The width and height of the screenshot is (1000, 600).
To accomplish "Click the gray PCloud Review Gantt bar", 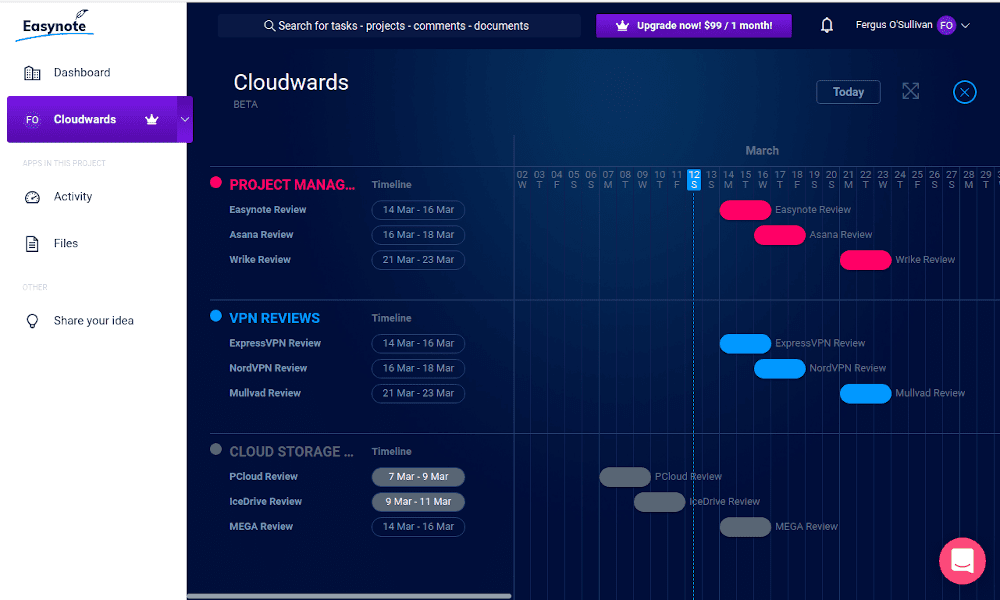I will pyautogui.click(x=625, y=476).
